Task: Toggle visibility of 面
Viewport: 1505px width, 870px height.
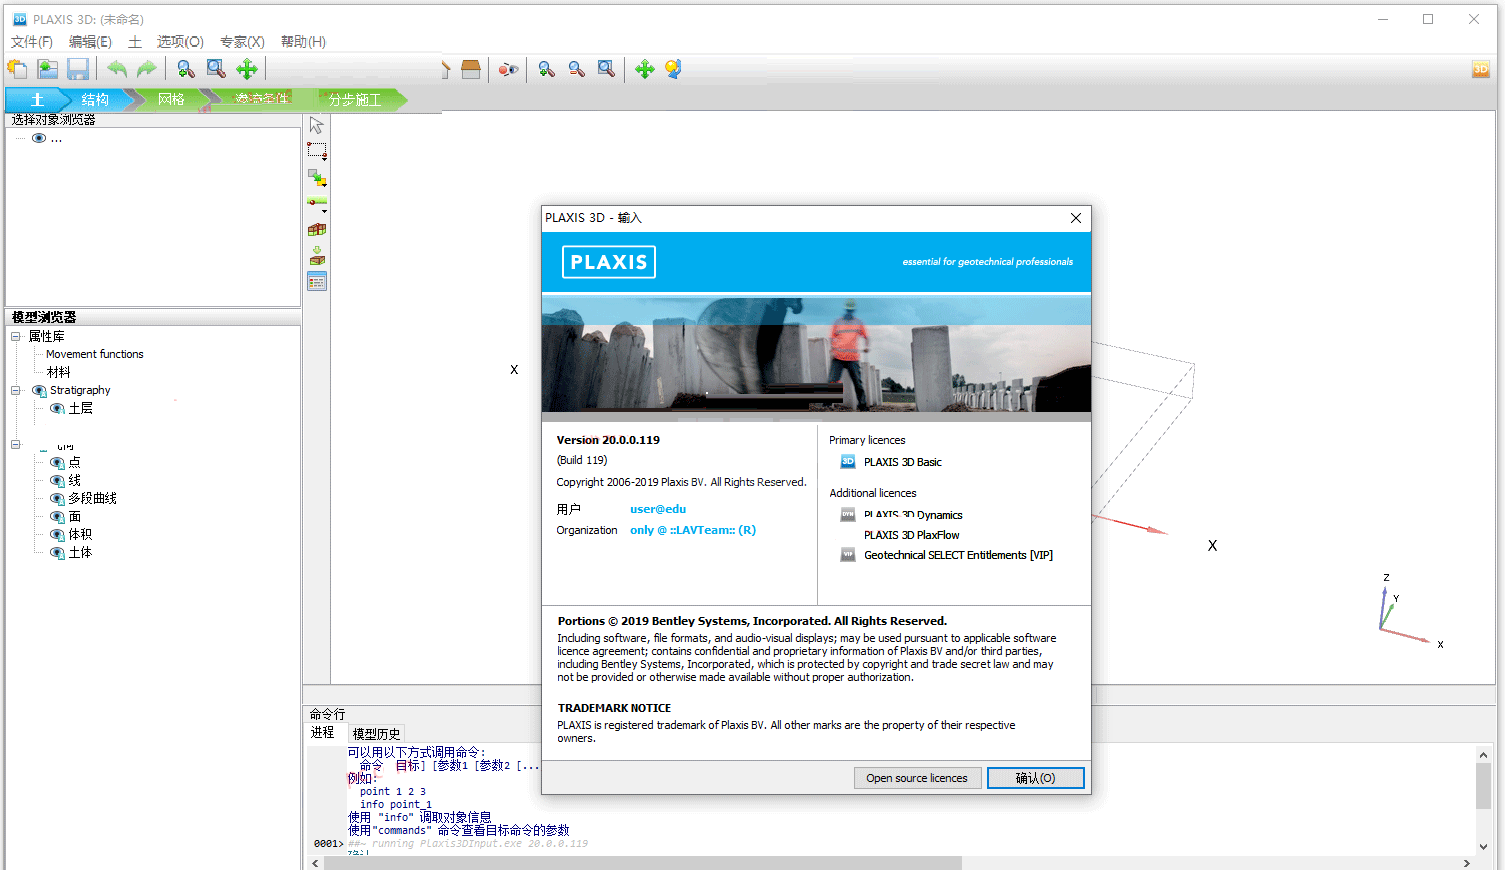Action: 57,516
